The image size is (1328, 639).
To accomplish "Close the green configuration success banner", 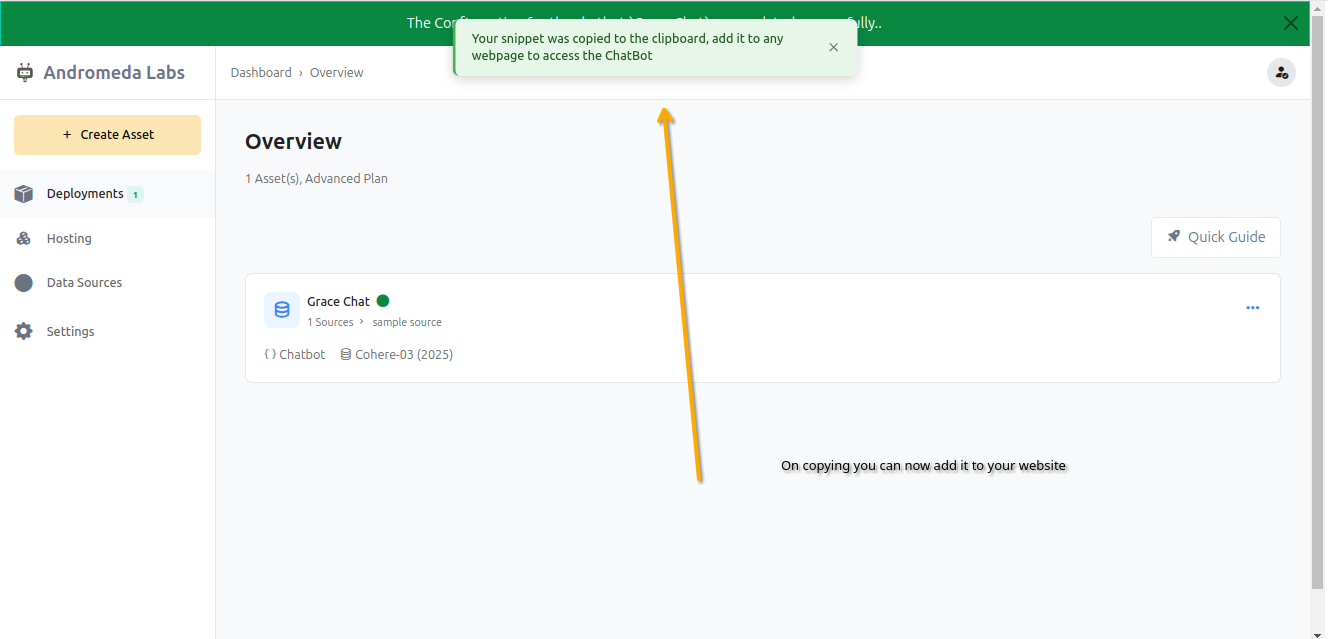I will click(x=1291, y=23).
